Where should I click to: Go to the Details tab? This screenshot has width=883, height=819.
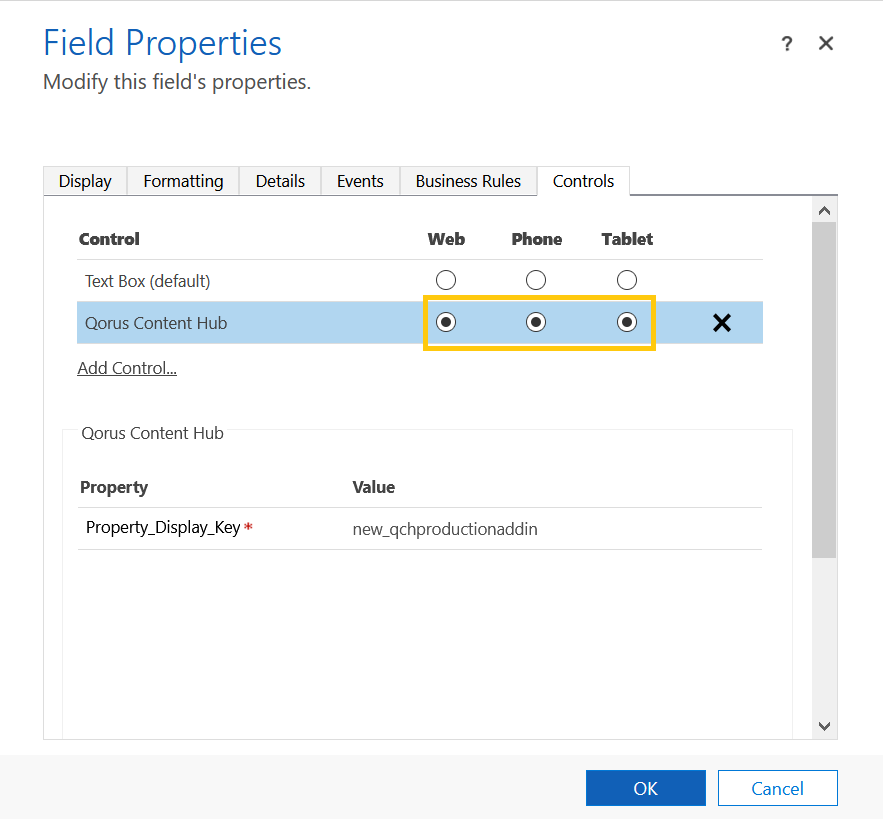tap(280, 181)
